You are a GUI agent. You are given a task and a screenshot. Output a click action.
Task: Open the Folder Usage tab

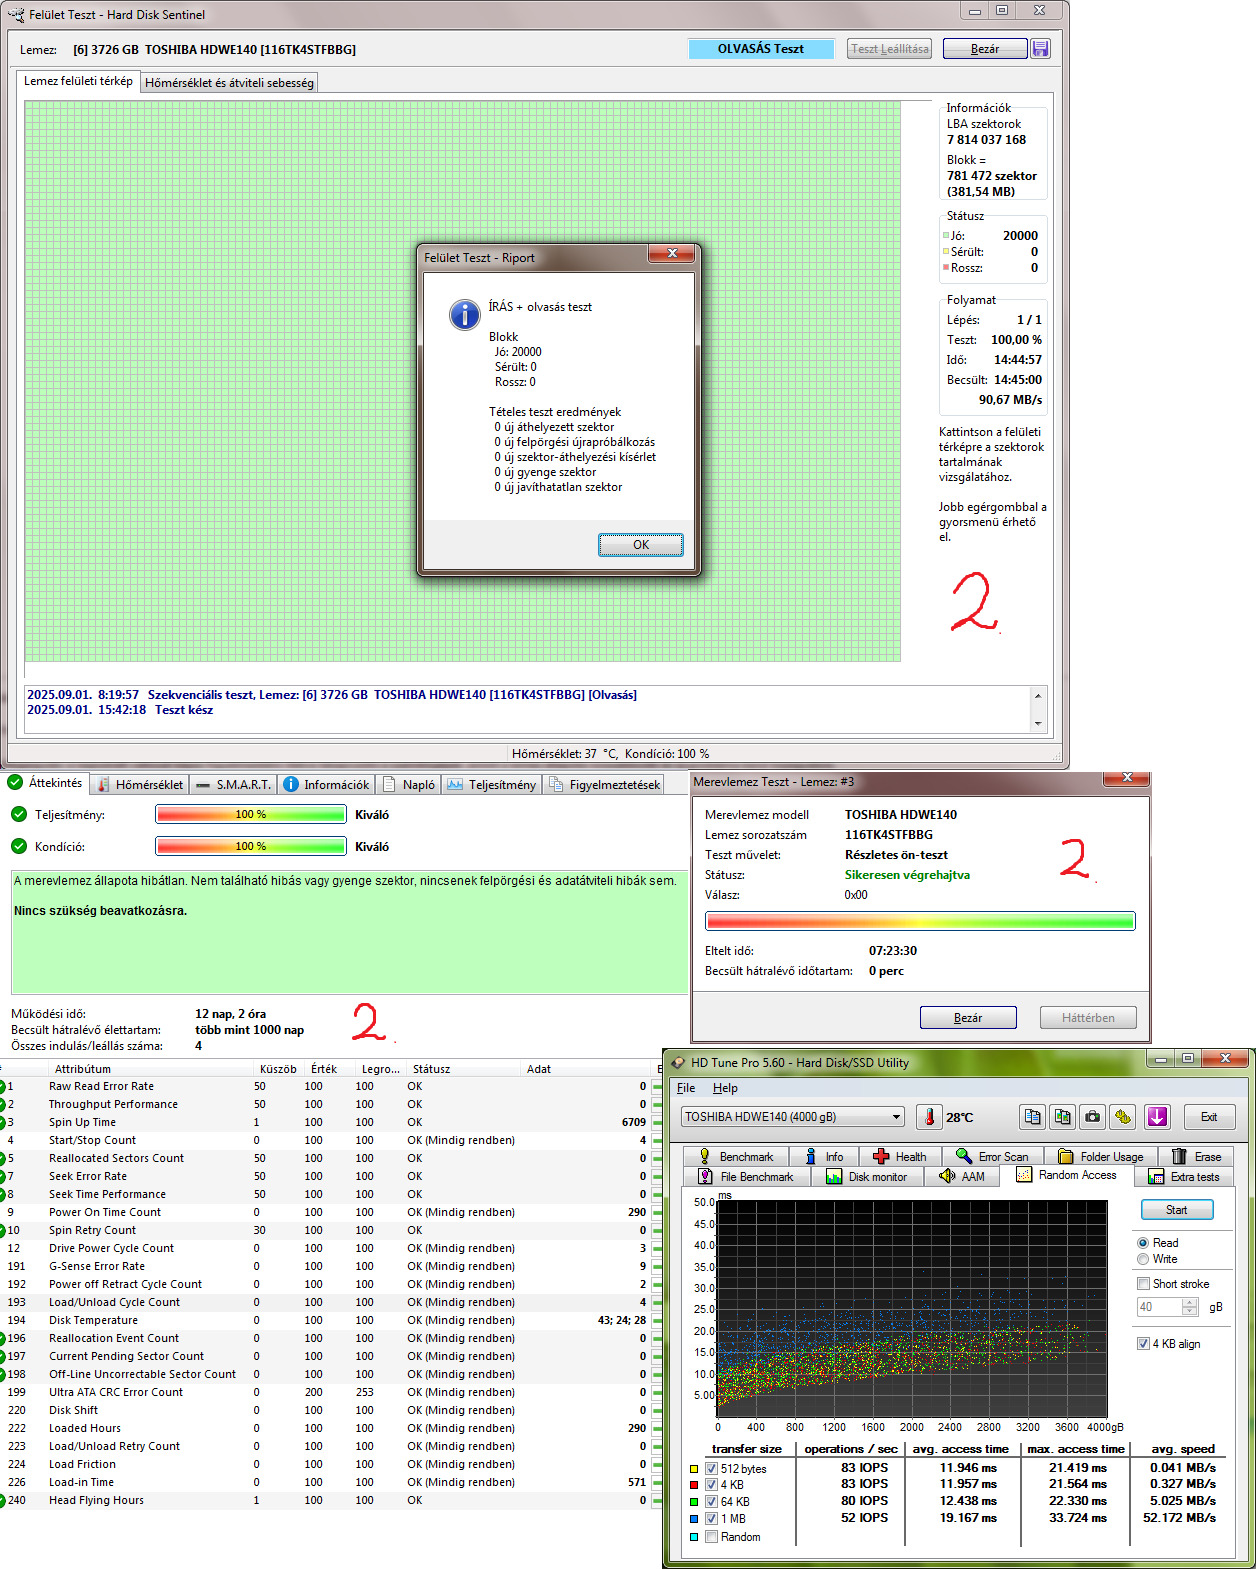tap(1101, 1156)
